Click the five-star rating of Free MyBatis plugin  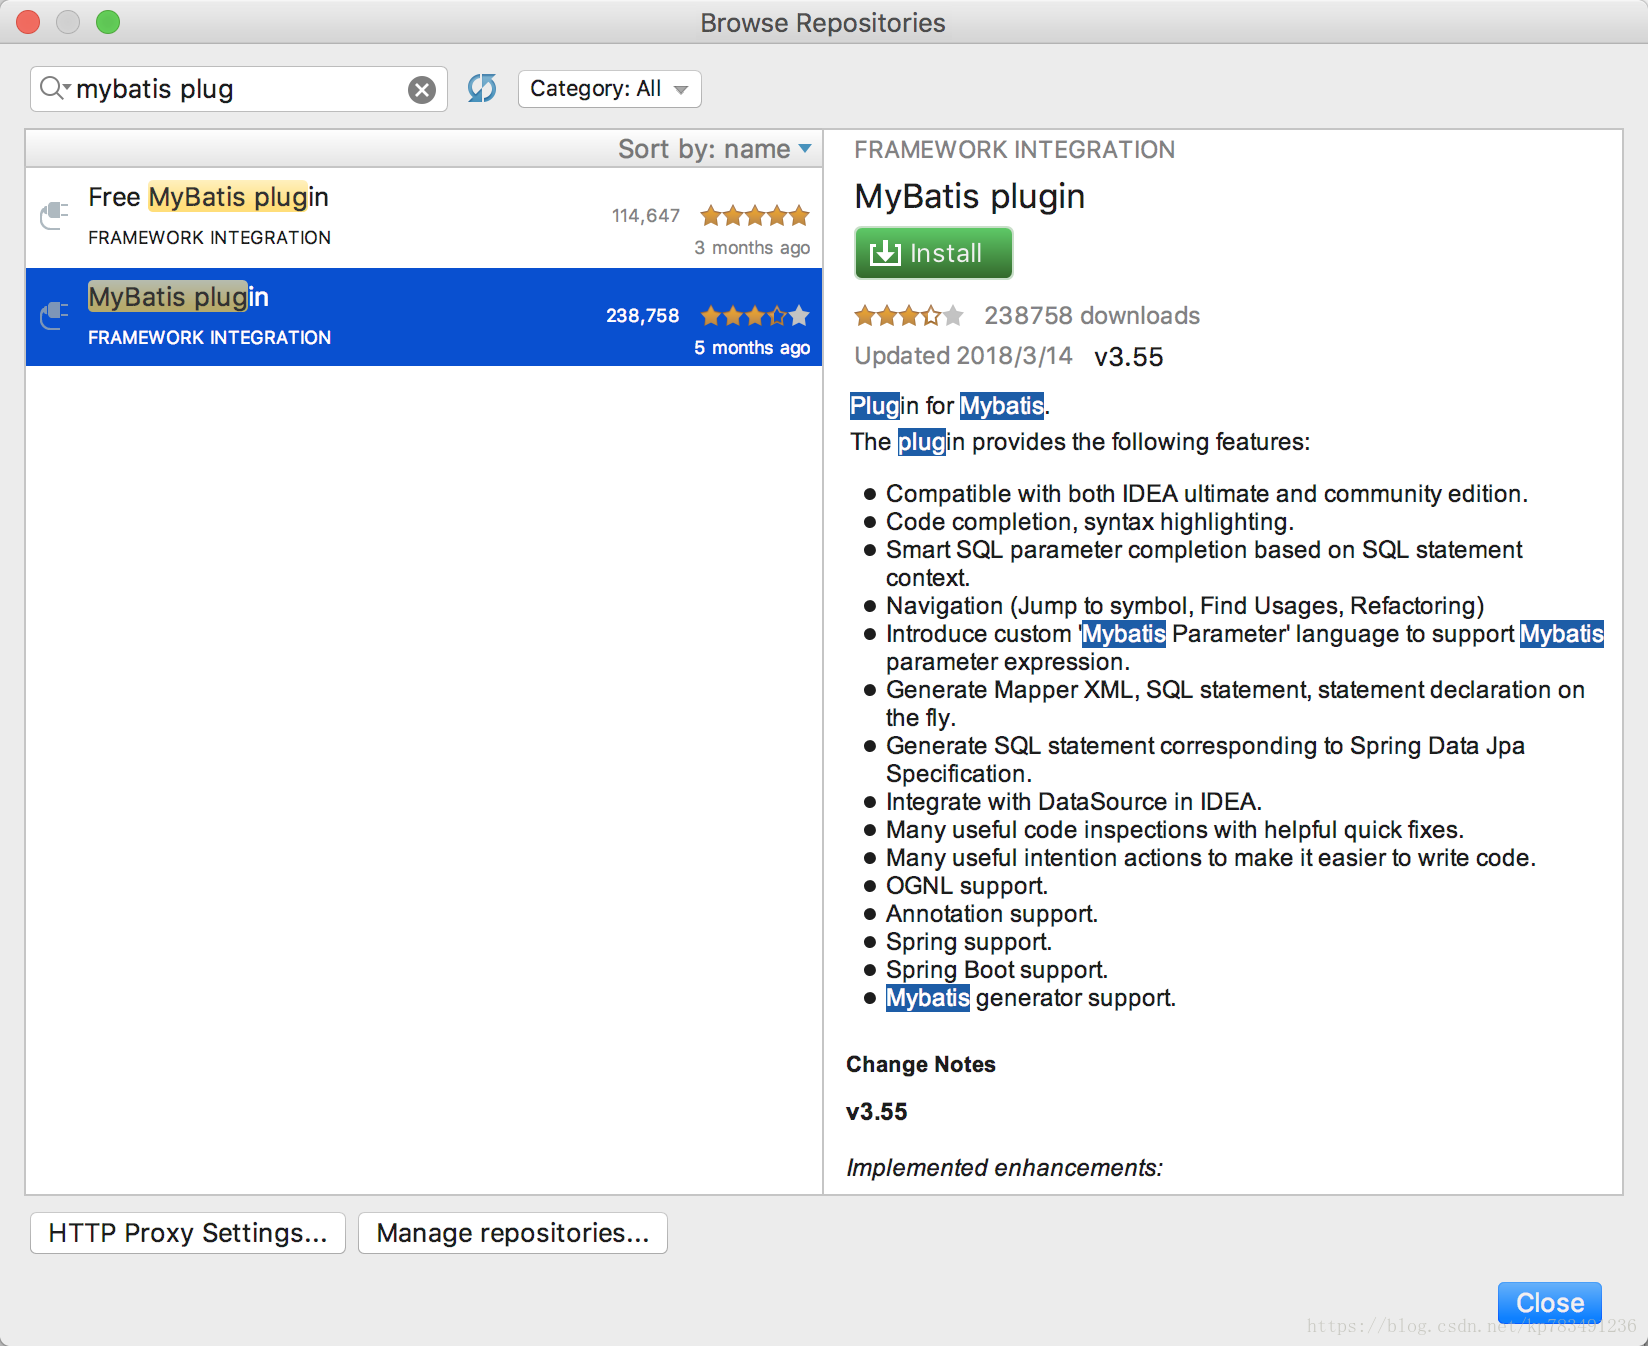click(x=755, y=215)
